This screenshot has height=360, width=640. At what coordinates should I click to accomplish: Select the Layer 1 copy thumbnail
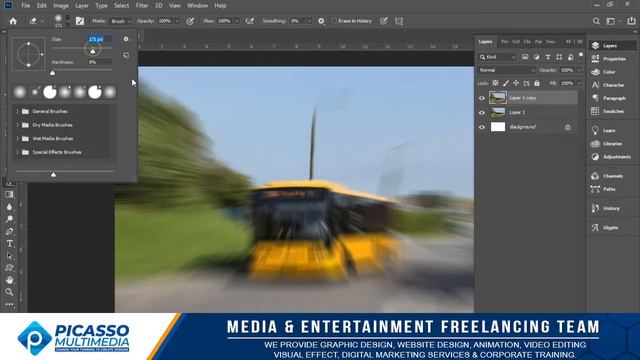point(498,98)
